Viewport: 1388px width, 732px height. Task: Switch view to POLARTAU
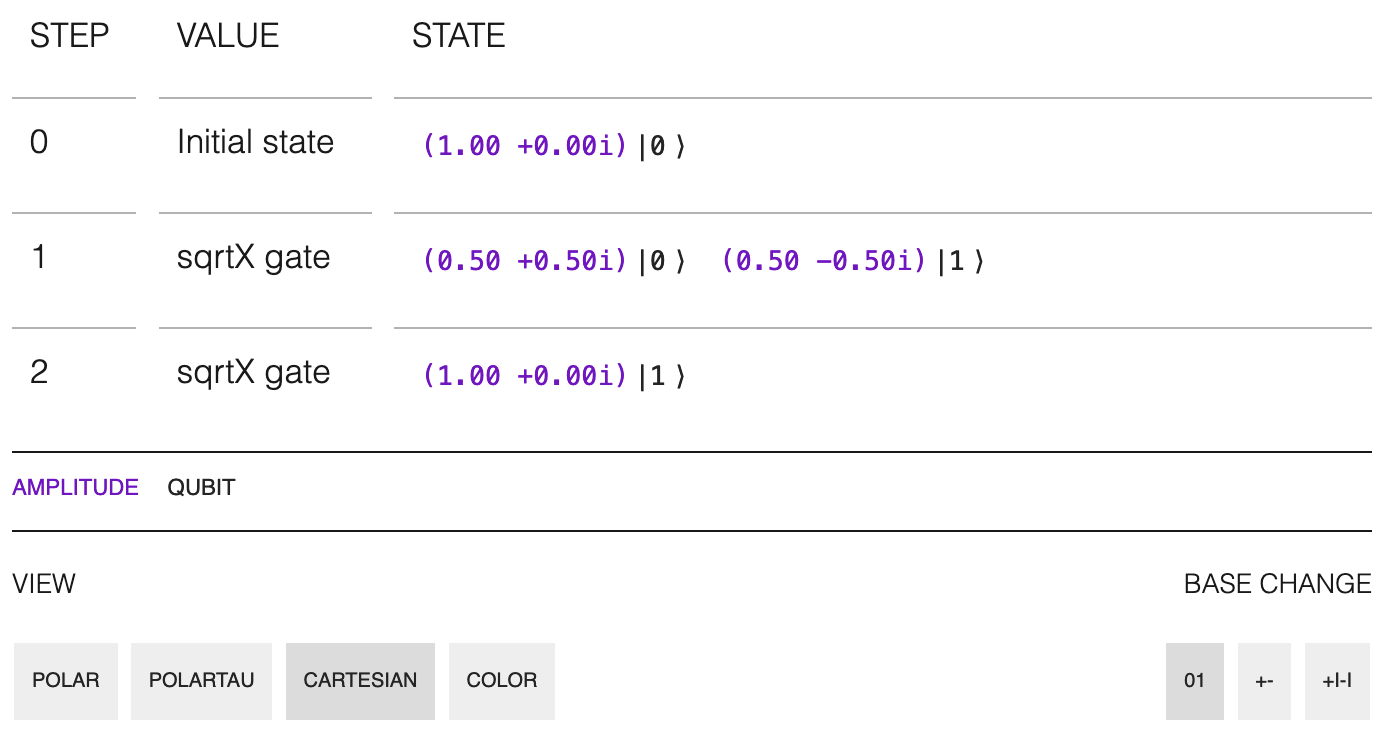click(201, 681)
